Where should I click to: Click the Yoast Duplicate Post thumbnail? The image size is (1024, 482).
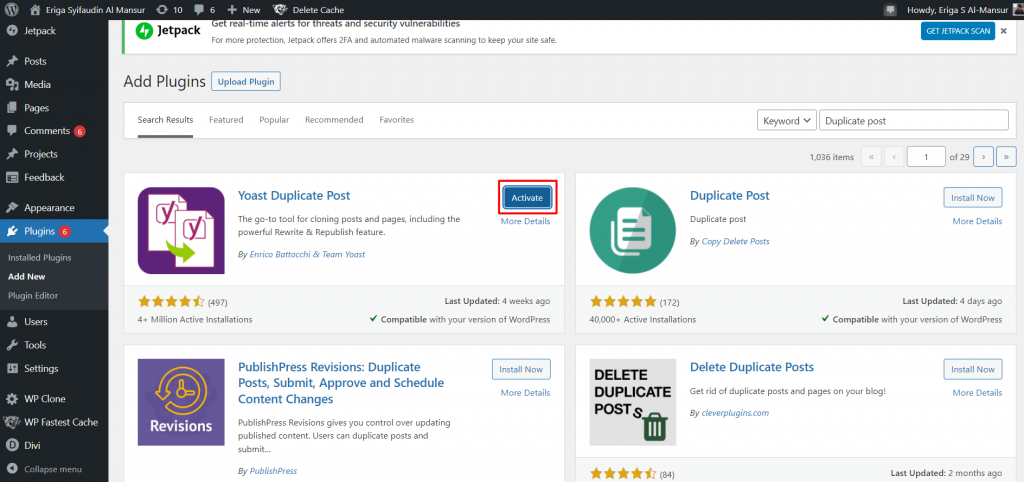[181, 231]
